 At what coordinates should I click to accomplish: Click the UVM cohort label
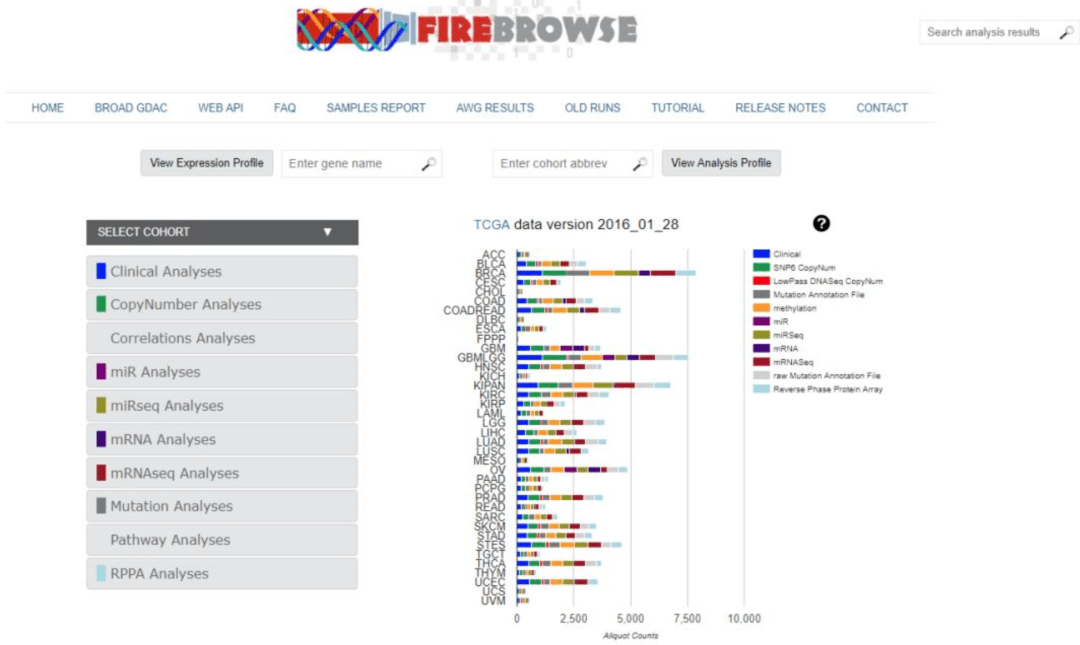(493, 601)
